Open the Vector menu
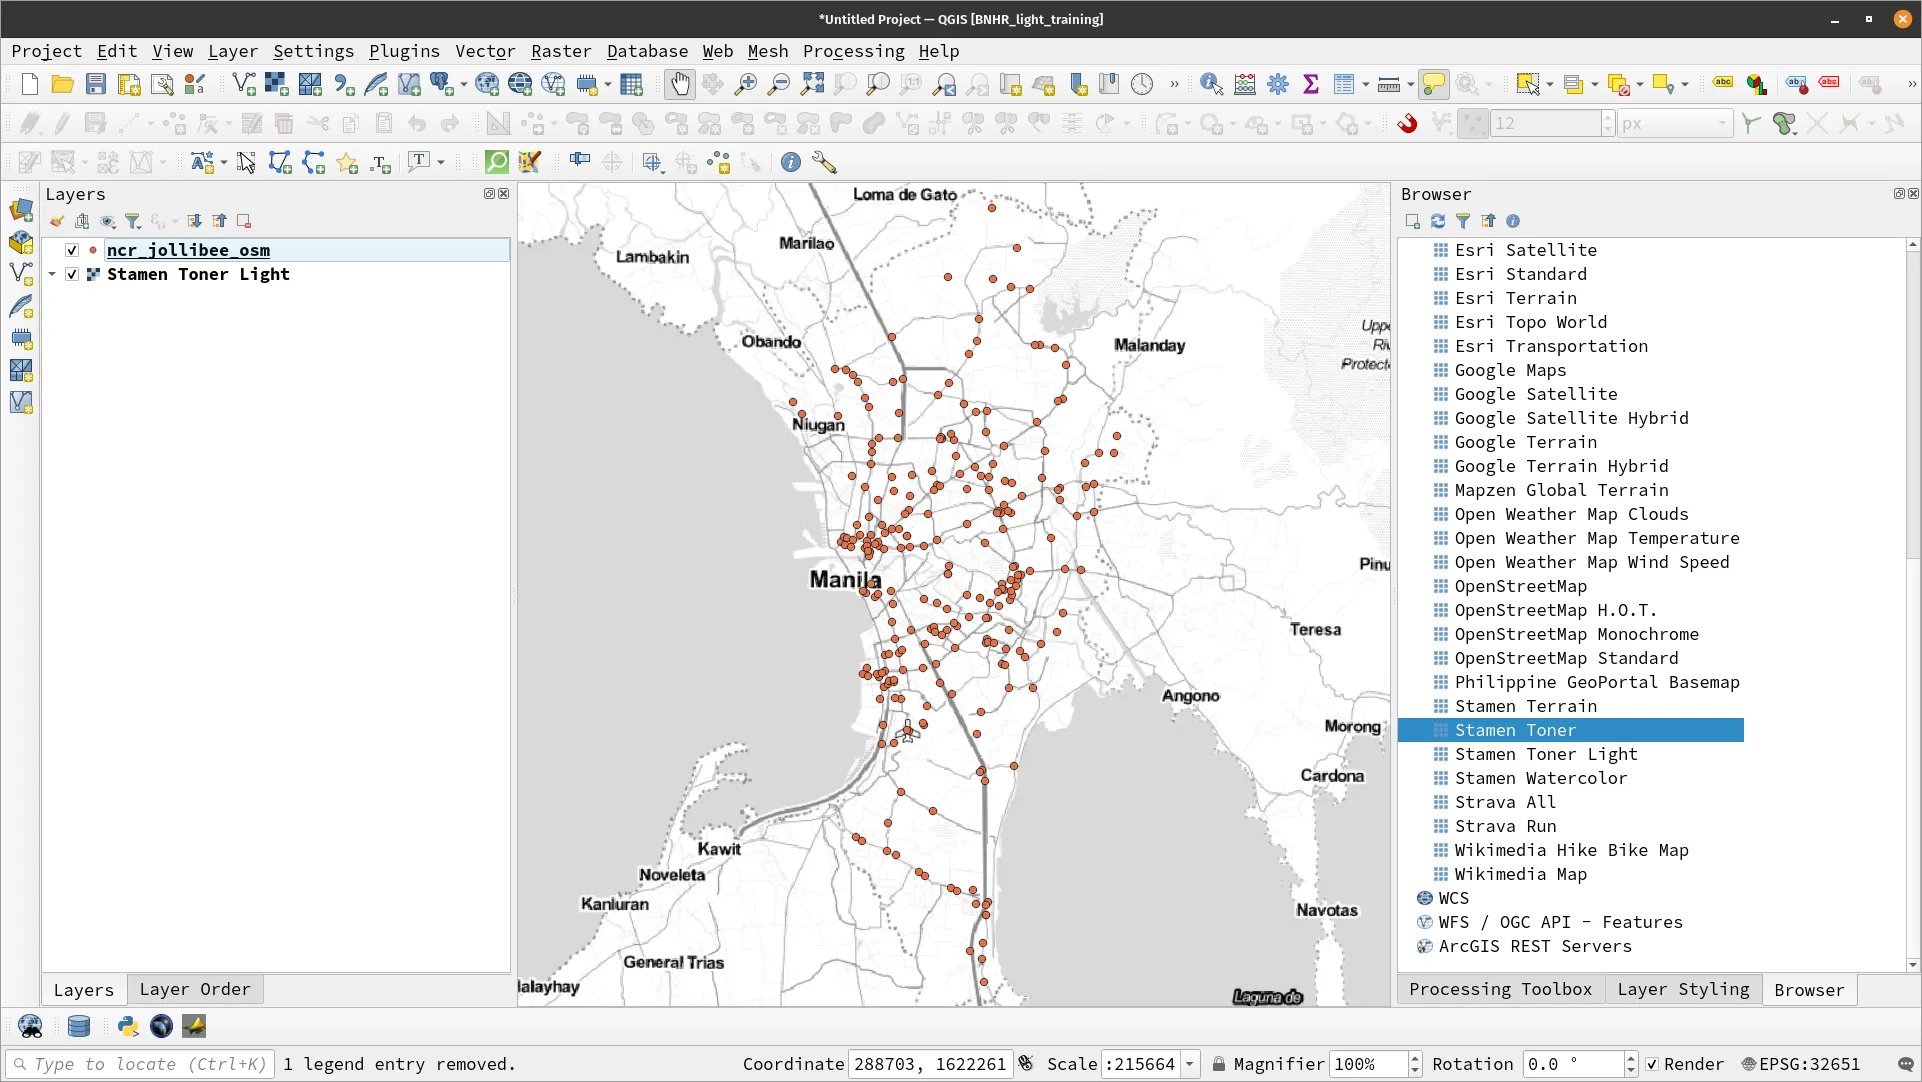The image size is (1922, 1082). (486, 51)
